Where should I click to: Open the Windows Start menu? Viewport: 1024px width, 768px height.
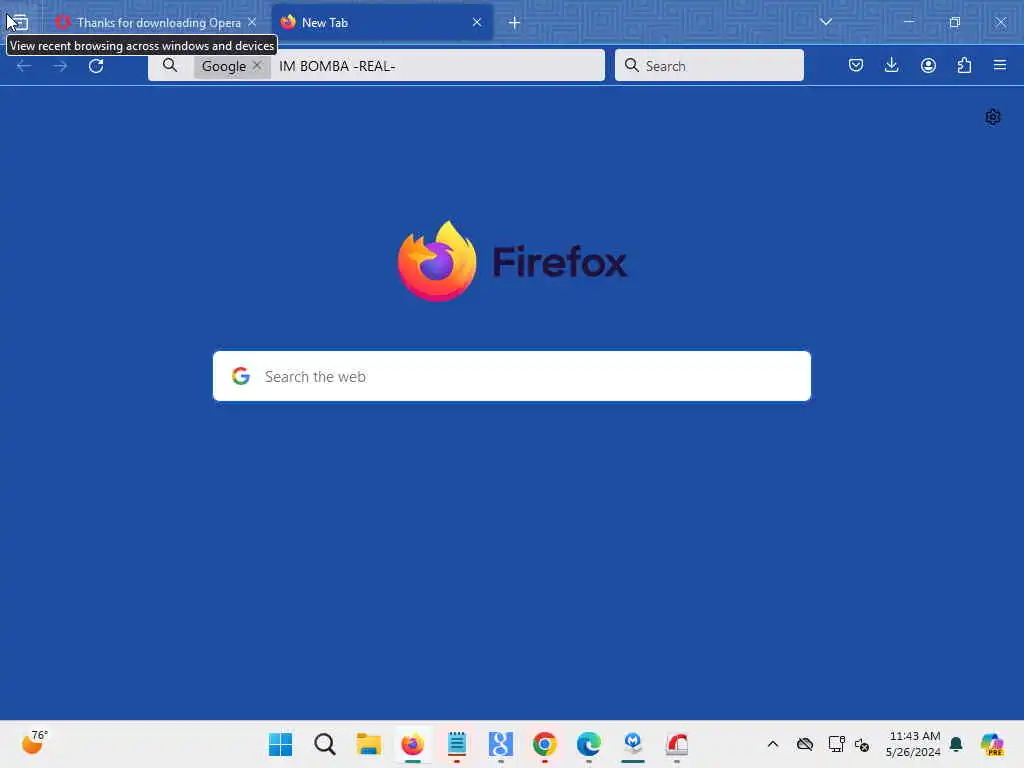281,744
